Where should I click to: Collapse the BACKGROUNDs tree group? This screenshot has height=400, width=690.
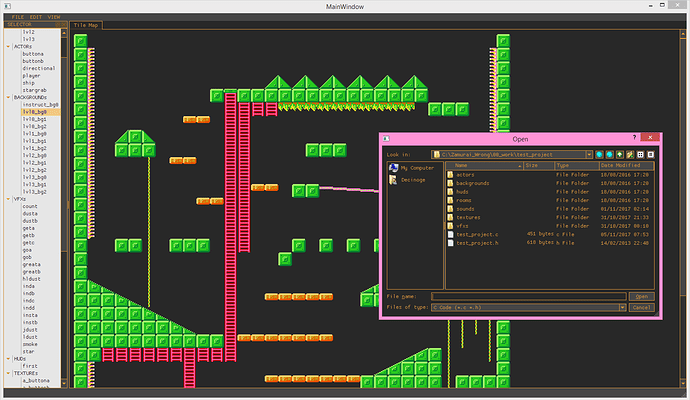coord(8,97)
